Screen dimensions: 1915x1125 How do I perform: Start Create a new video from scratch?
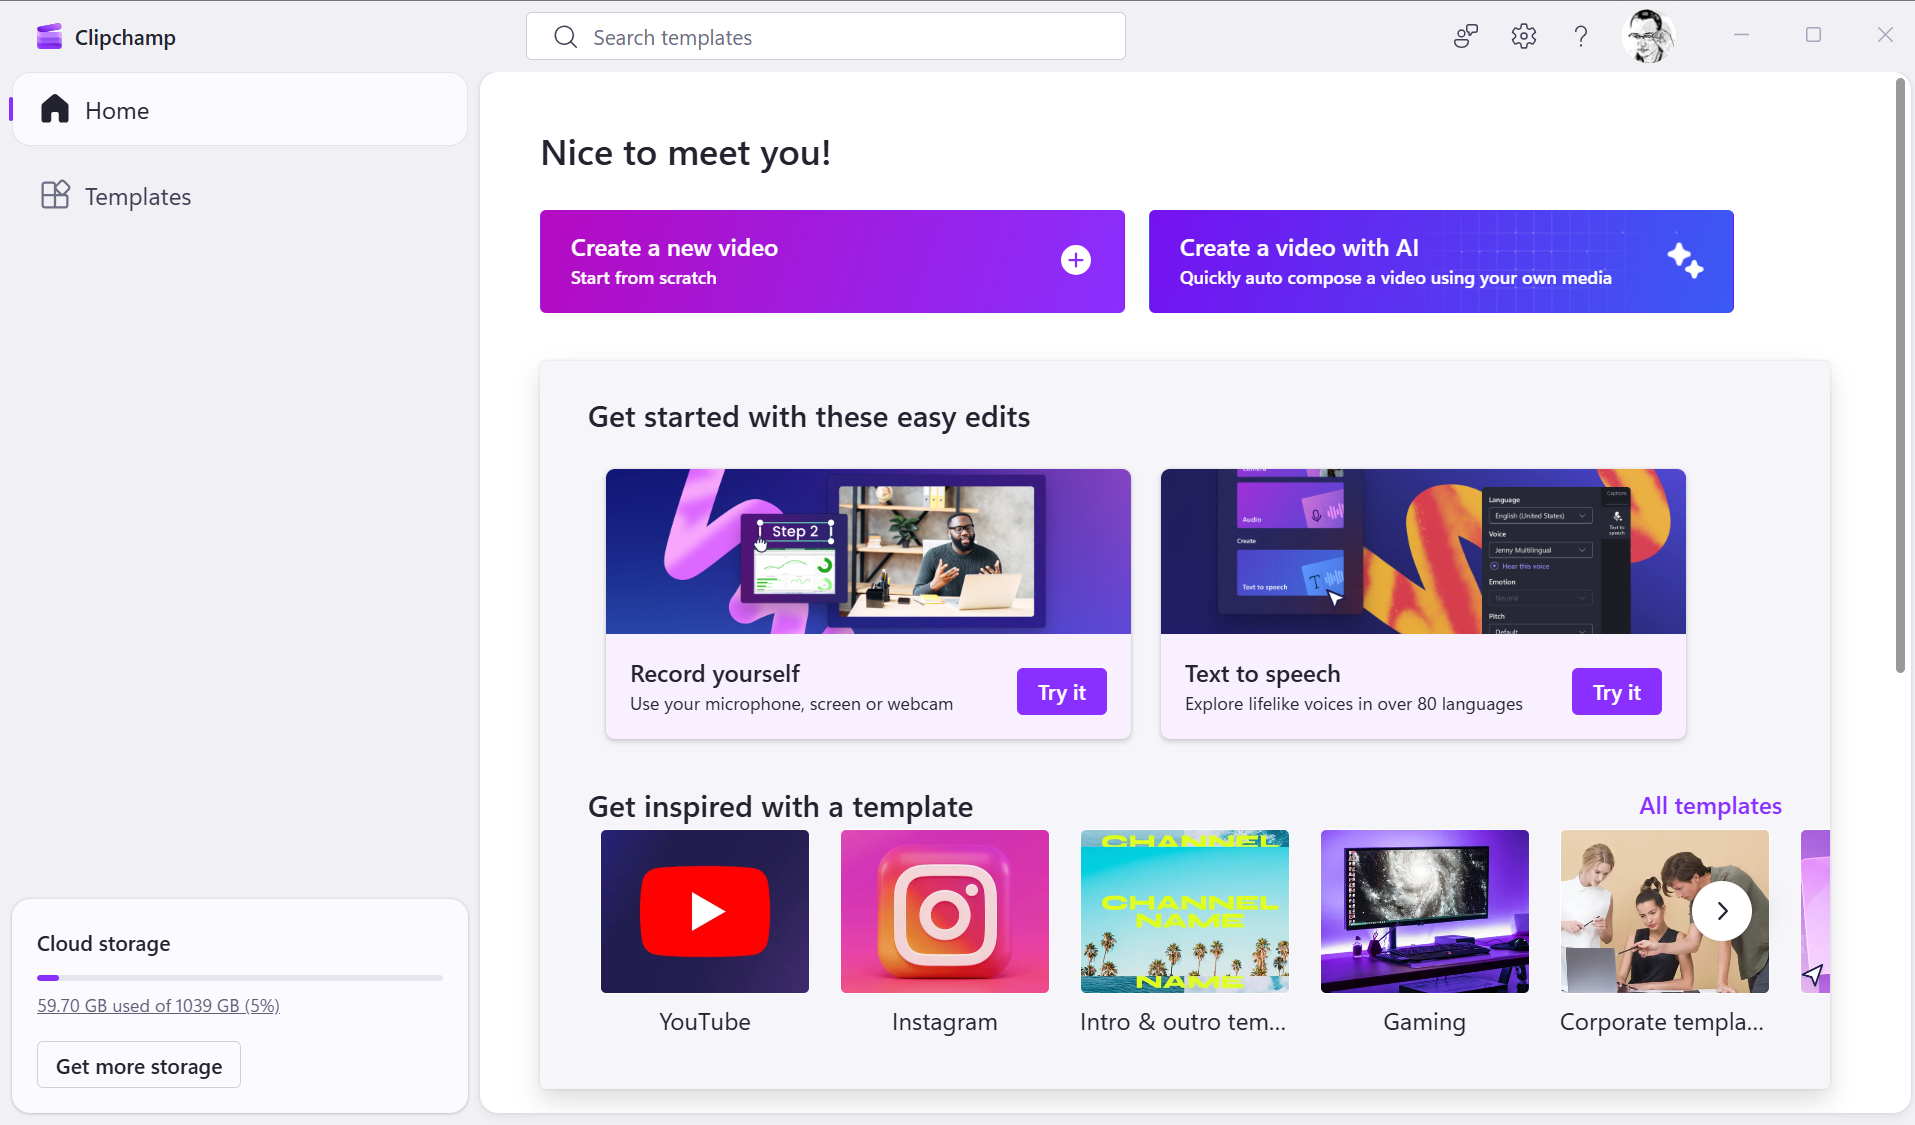coord(832,261)
